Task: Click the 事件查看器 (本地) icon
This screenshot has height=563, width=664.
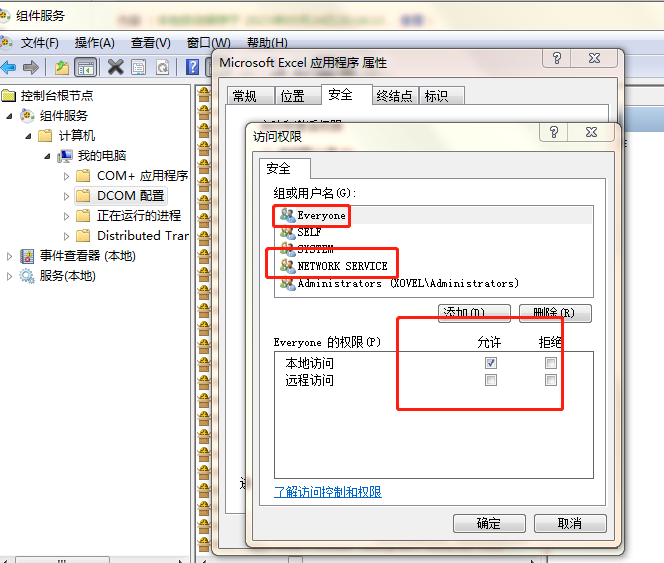Action: click(x=28, y=256)
